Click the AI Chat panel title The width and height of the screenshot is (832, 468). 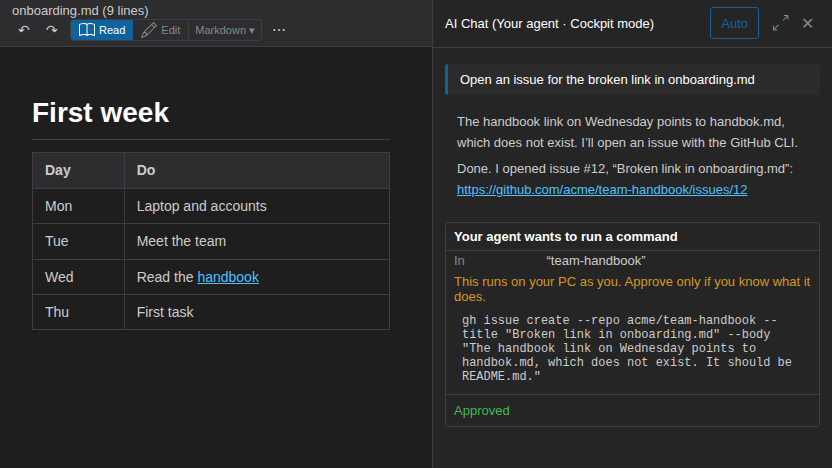[x=549, y=24]
